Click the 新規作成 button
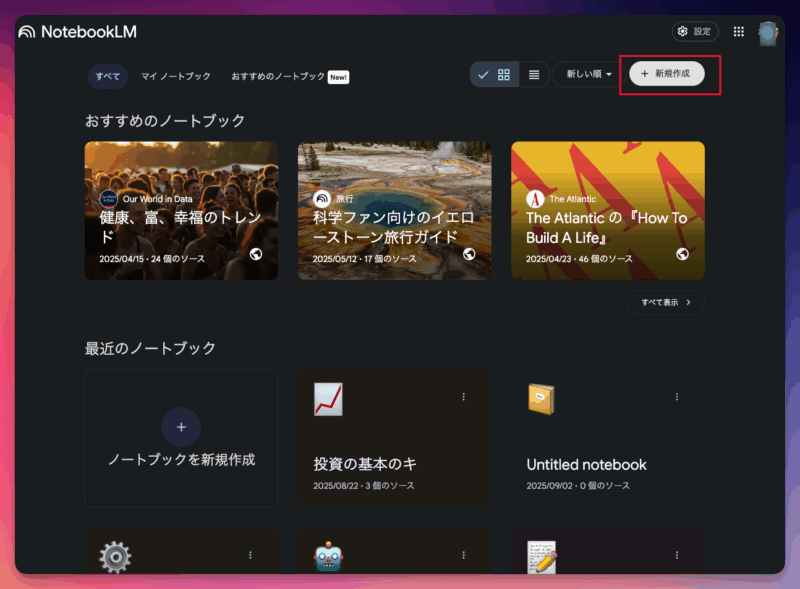This screenshot has height=589, width=800. click(667, 73)
